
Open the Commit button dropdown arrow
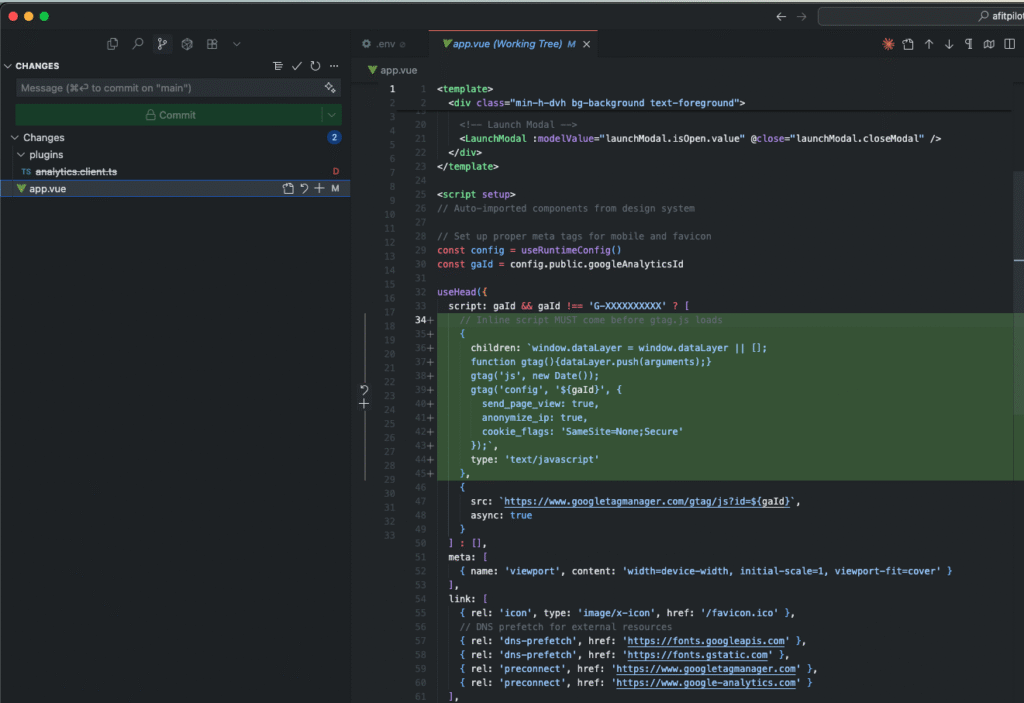click(332, 115)
